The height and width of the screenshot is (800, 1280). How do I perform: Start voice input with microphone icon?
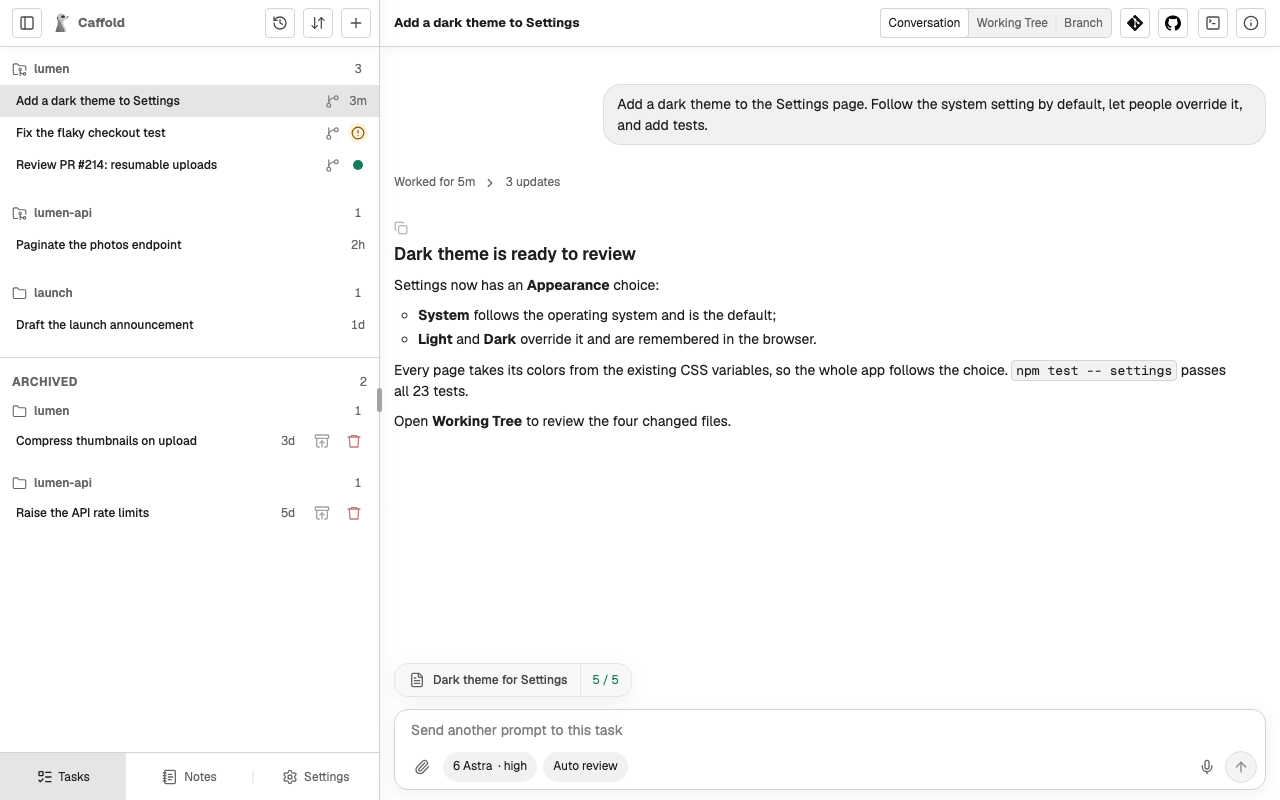[x=1207, y=767]
